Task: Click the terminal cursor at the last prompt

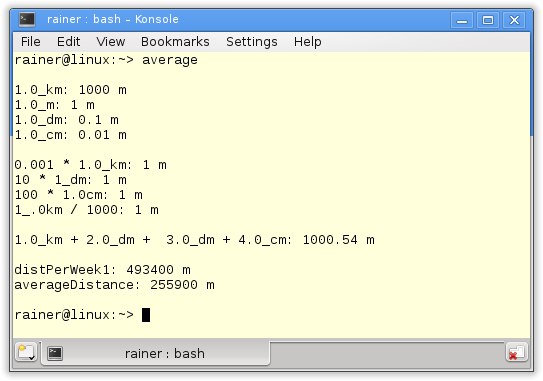Action: (146, 315)
